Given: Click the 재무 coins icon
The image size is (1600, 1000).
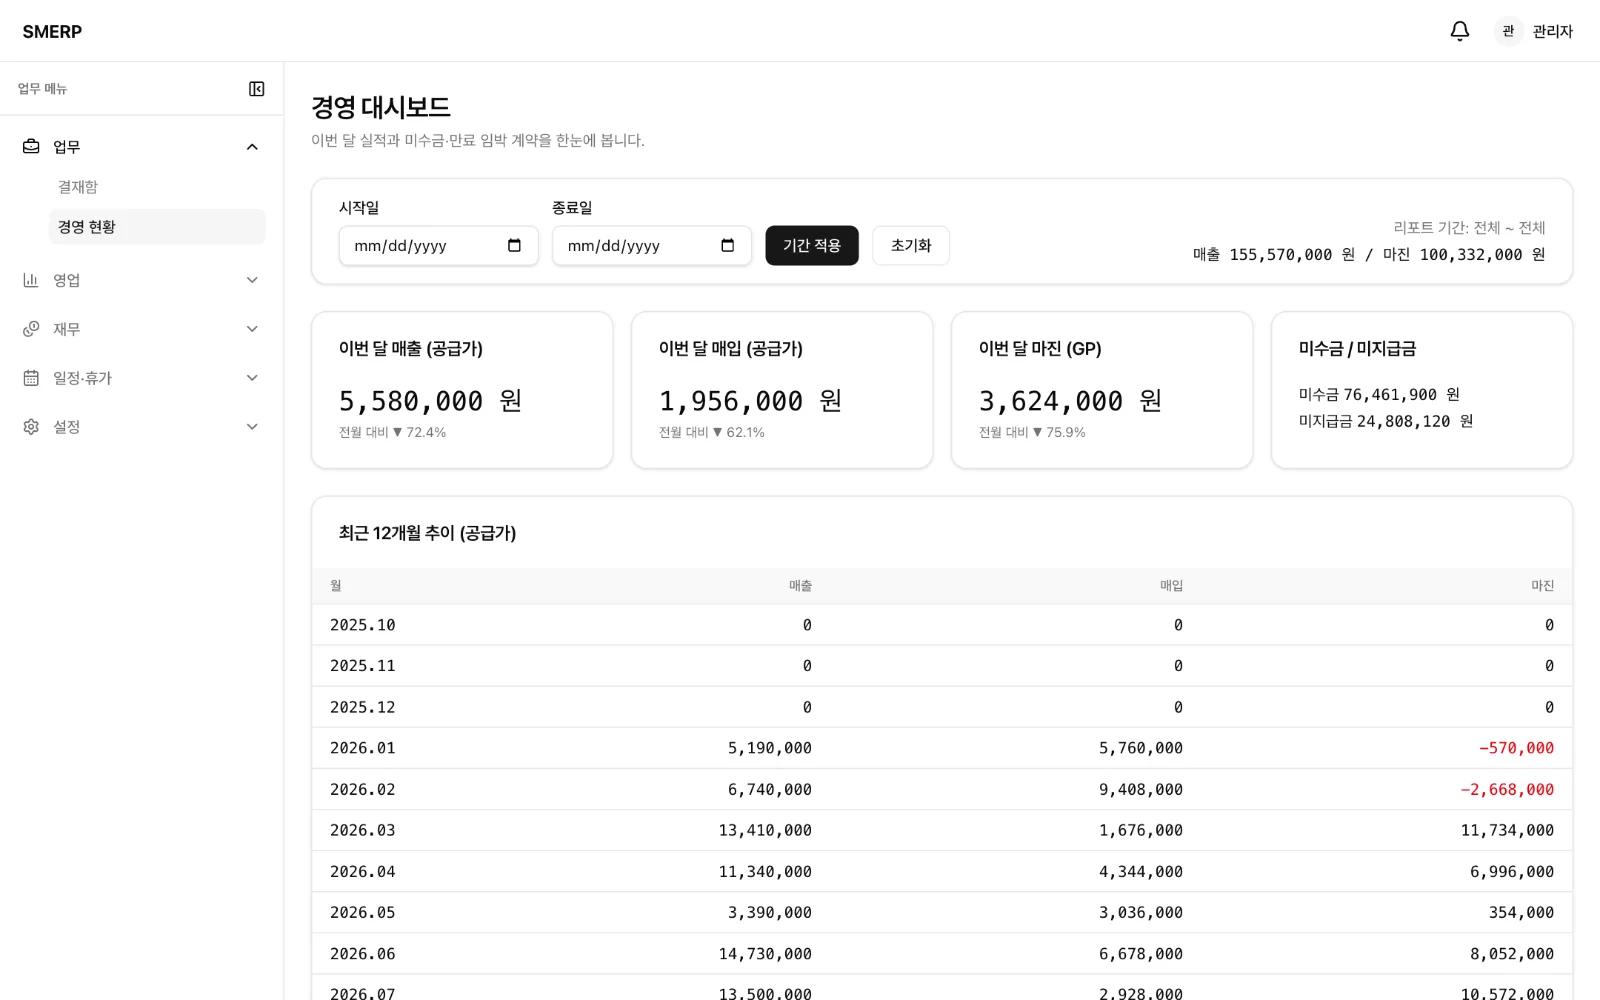Looking at the screenshot, I should pos(31,329).
